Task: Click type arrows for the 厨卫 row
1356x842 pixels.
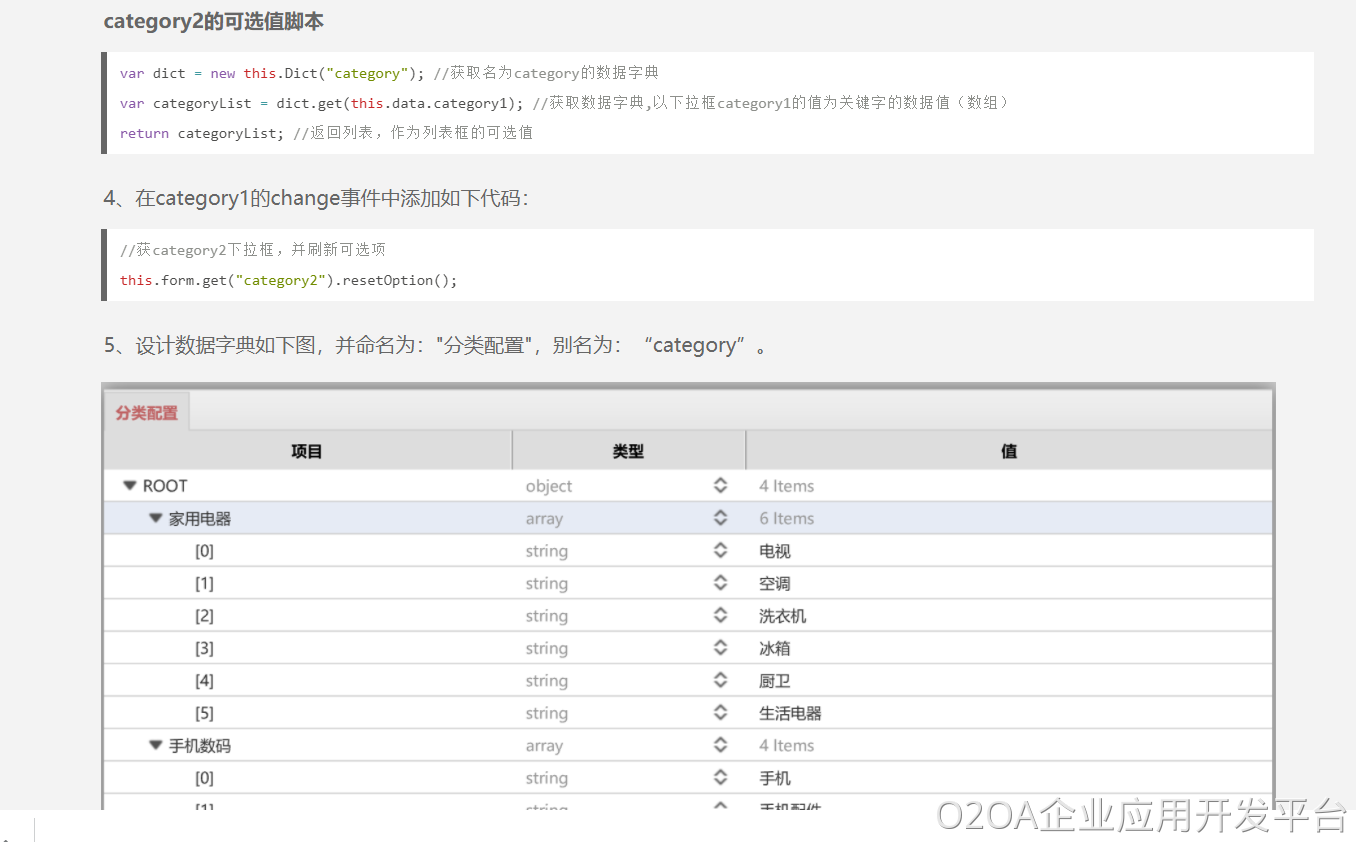Action: 720,681
